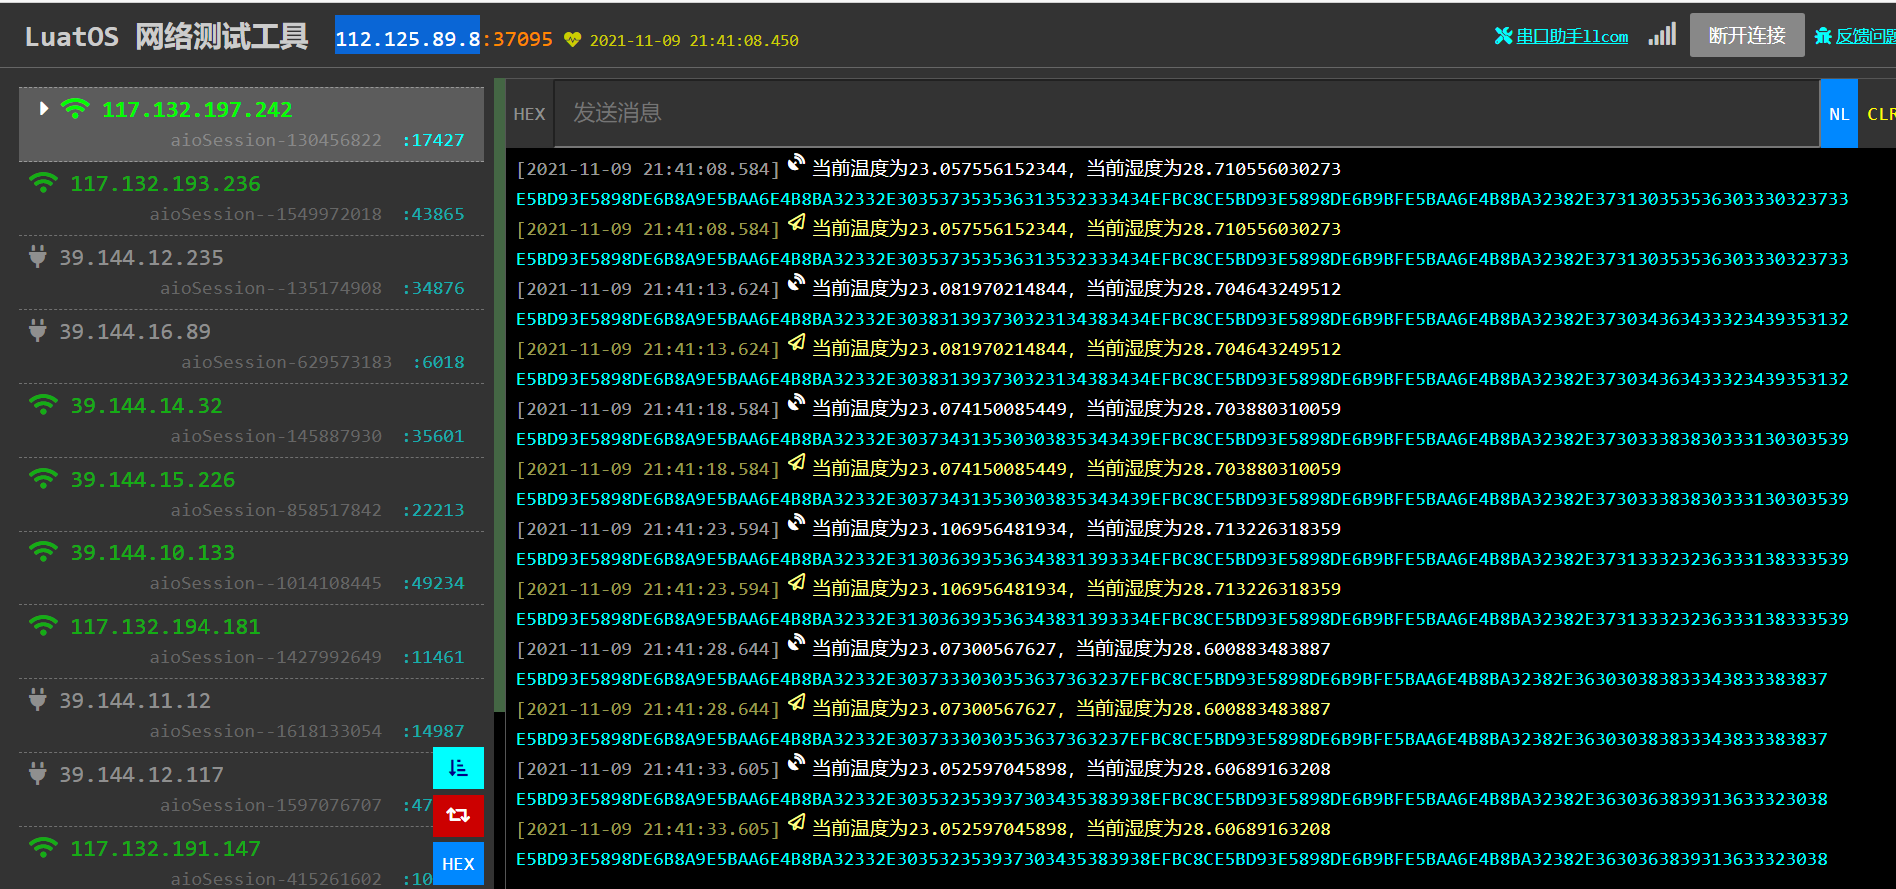Toggle HEX mode beside the message input

click(529, 114)
